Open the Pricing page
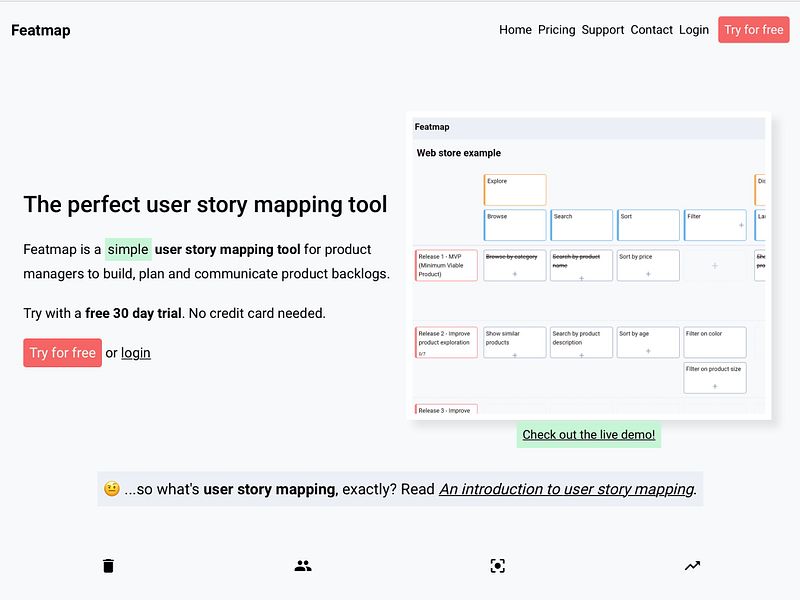Image resolution: width=800 pixels, height=600 pixels. tap(557, 30)
